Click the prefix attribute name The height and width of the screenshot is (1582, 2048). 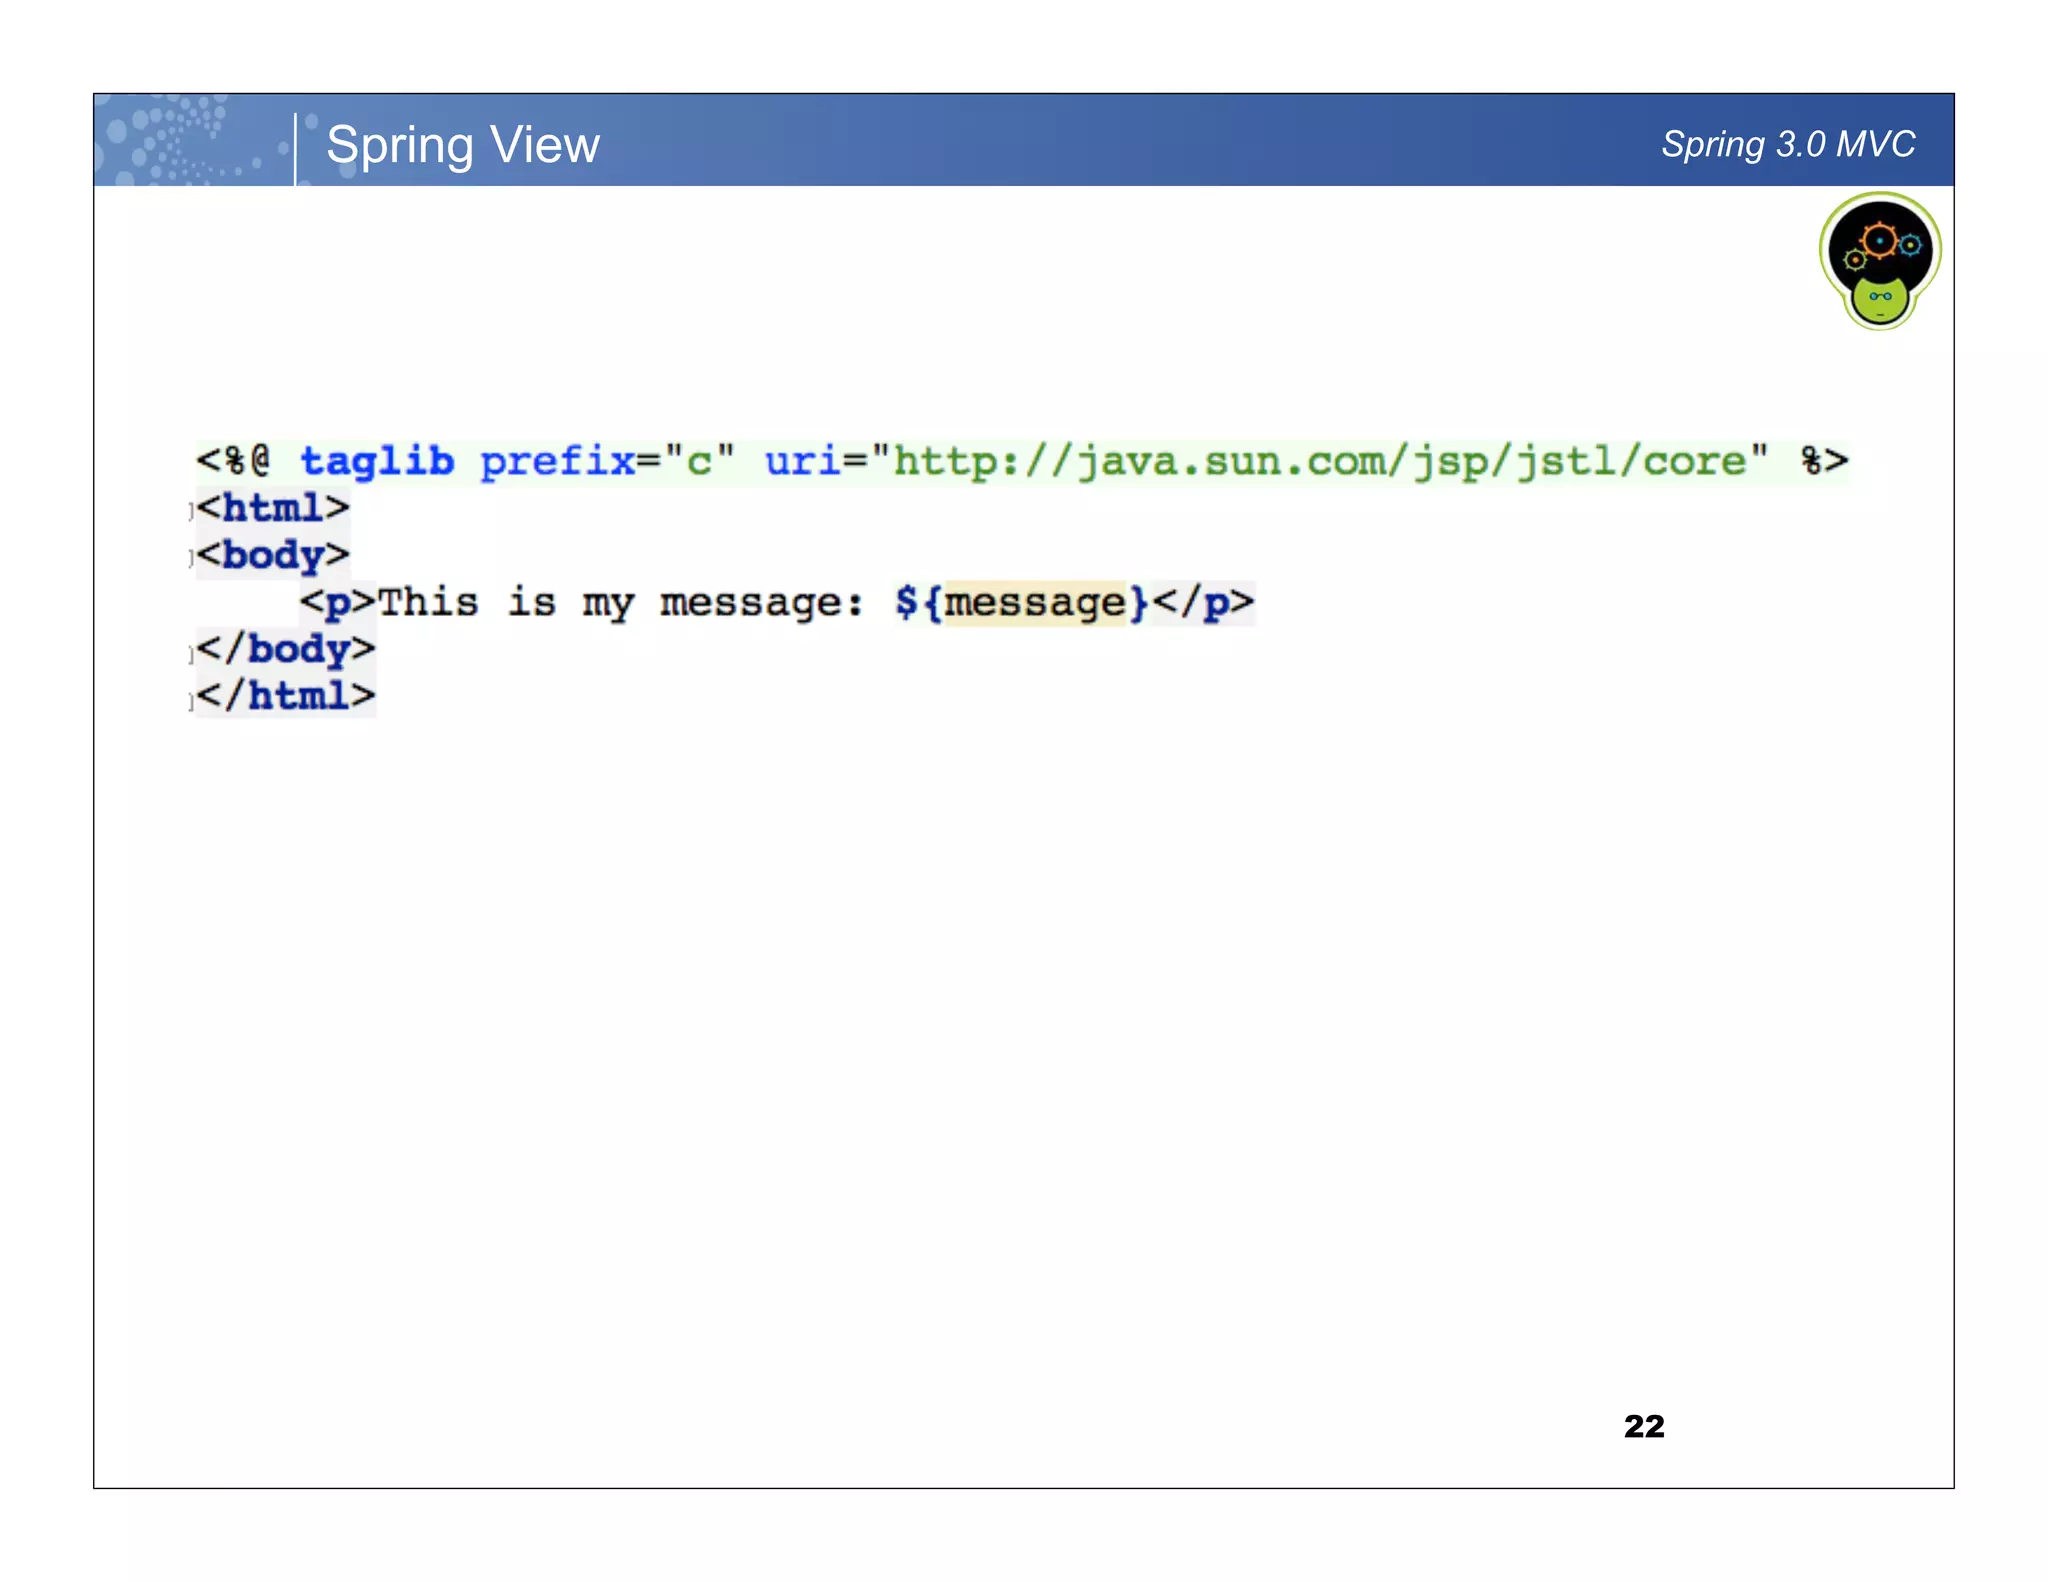click(x=557, y=462)
